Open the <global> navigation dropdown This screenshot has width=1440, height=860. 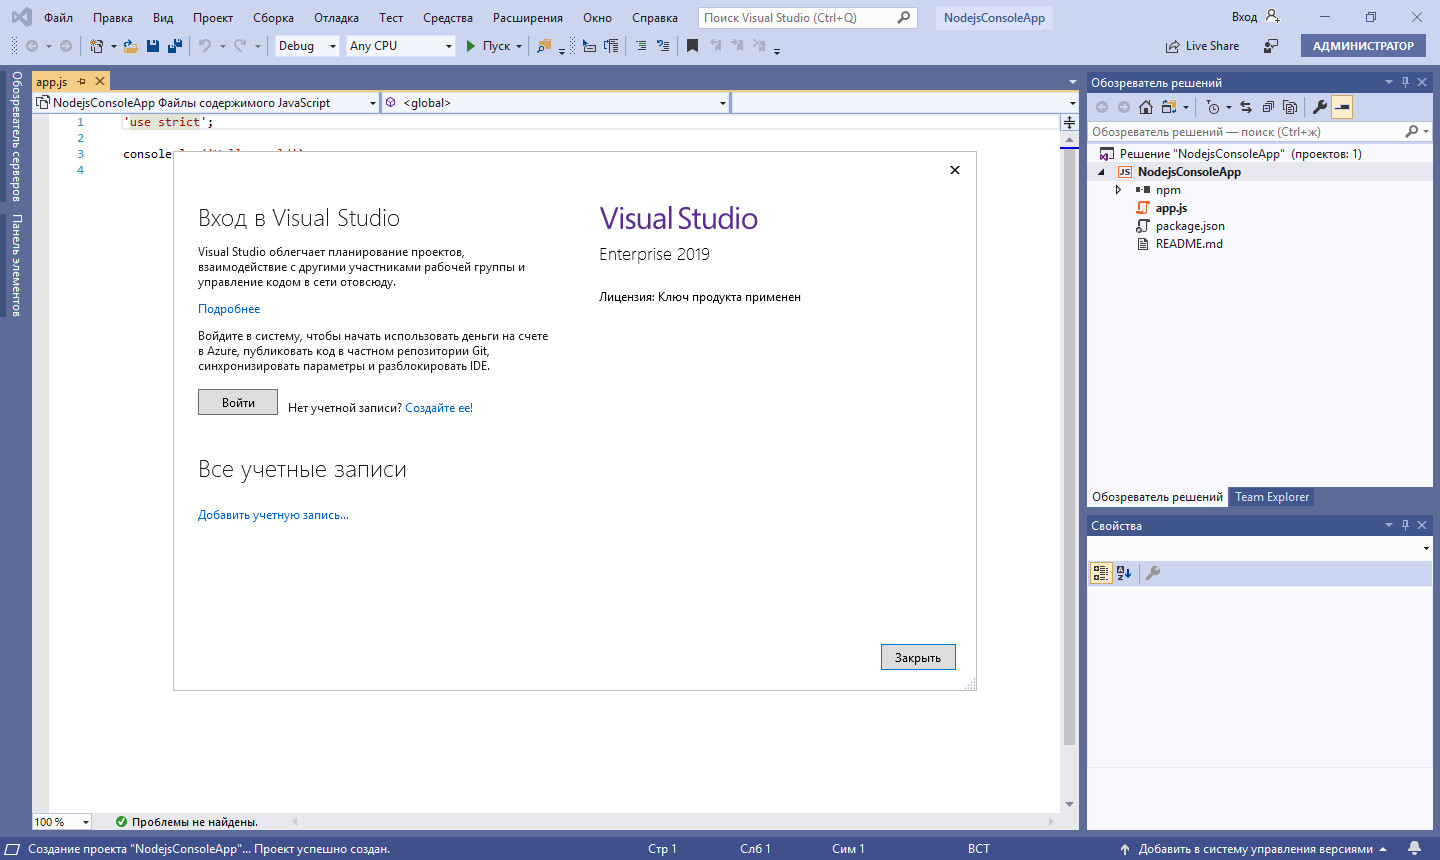click(x=555, y=102)
